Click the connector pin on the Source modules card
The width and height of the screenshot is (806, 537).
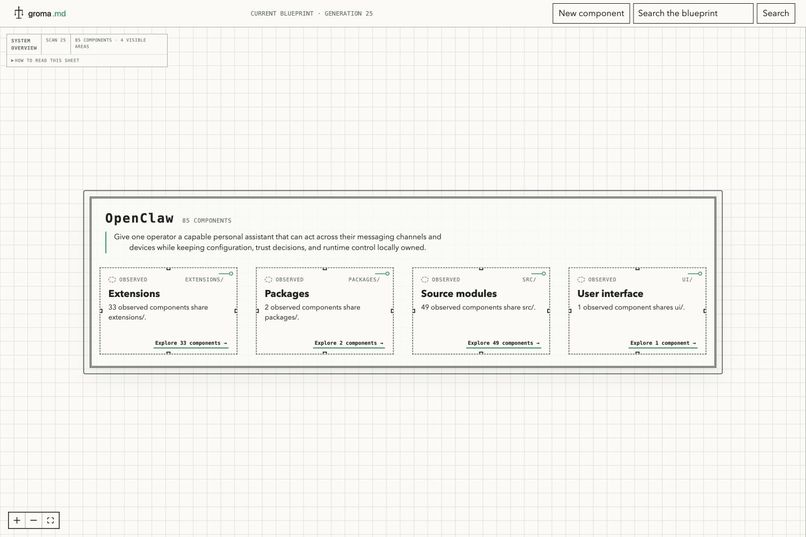coord(539,274)
